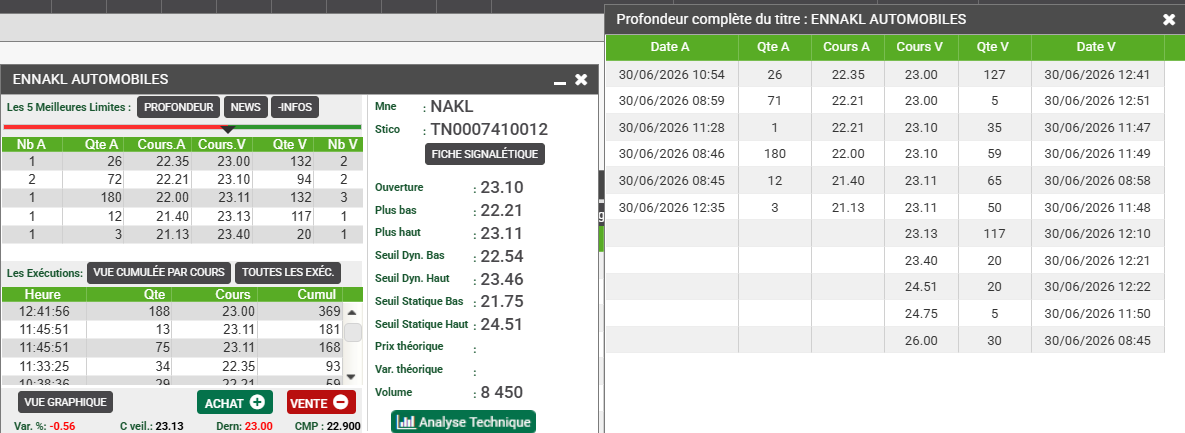This screenshot has height=433, width=1185.
Task: Close the Profondeur complète window
Action: [x=1168, y=20]
